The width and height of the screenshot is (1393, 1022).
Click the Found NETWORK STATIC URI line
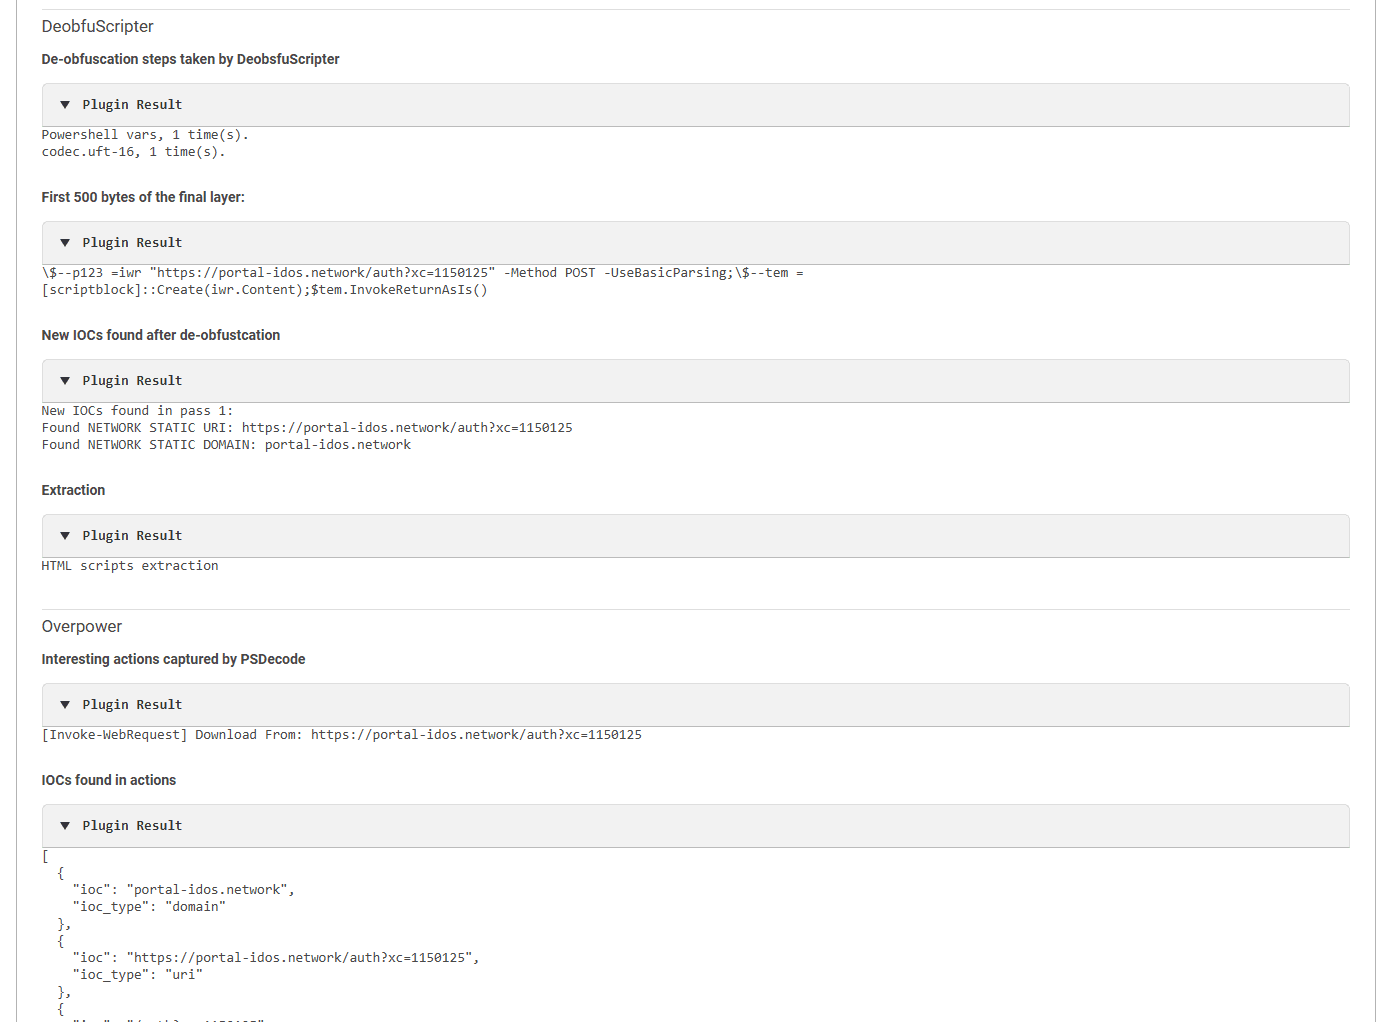click(x=306, y=428)
